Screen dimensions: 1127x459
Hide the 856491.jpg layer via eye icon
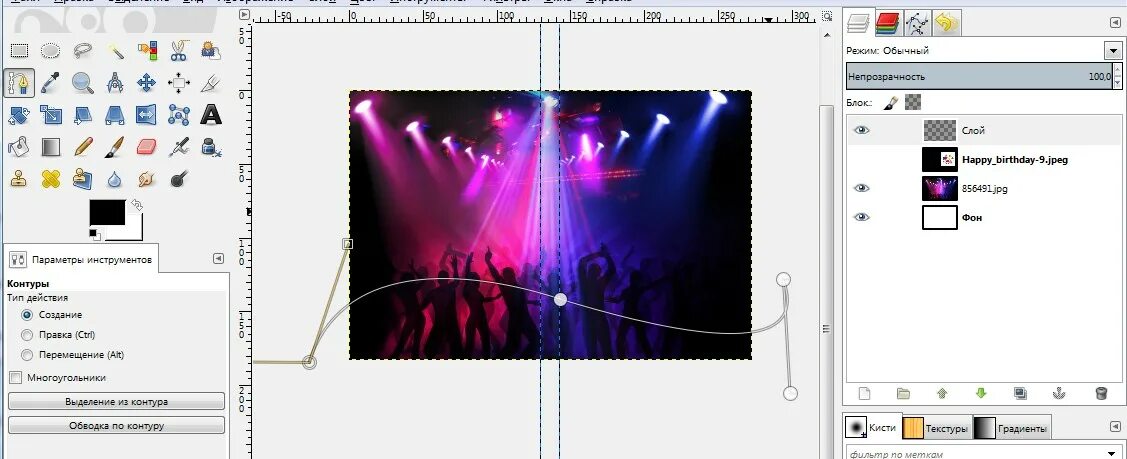[x=861, y=188]
